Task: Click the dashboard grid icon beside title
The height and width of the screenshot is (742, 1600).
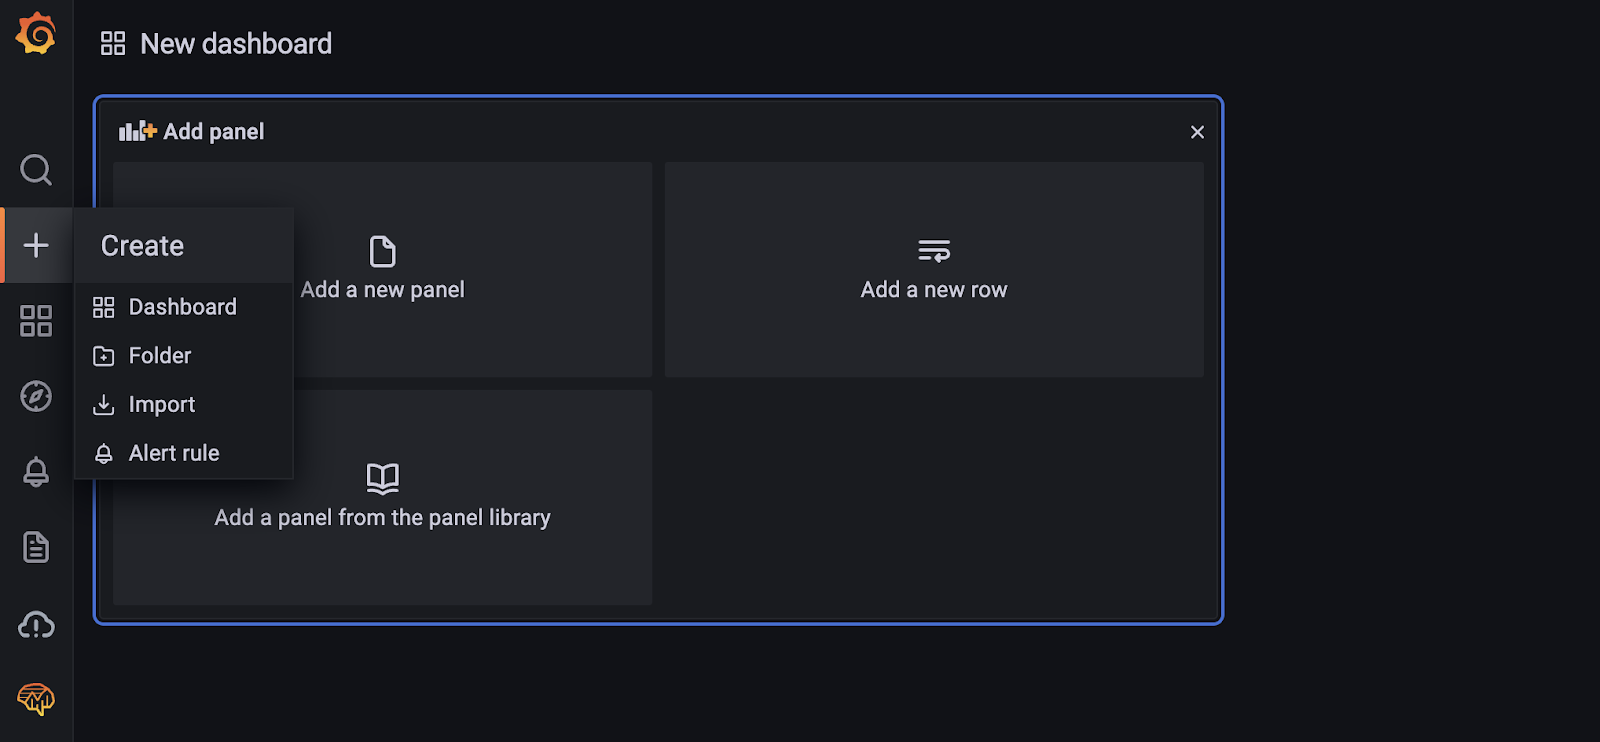Action: point(113,44)
